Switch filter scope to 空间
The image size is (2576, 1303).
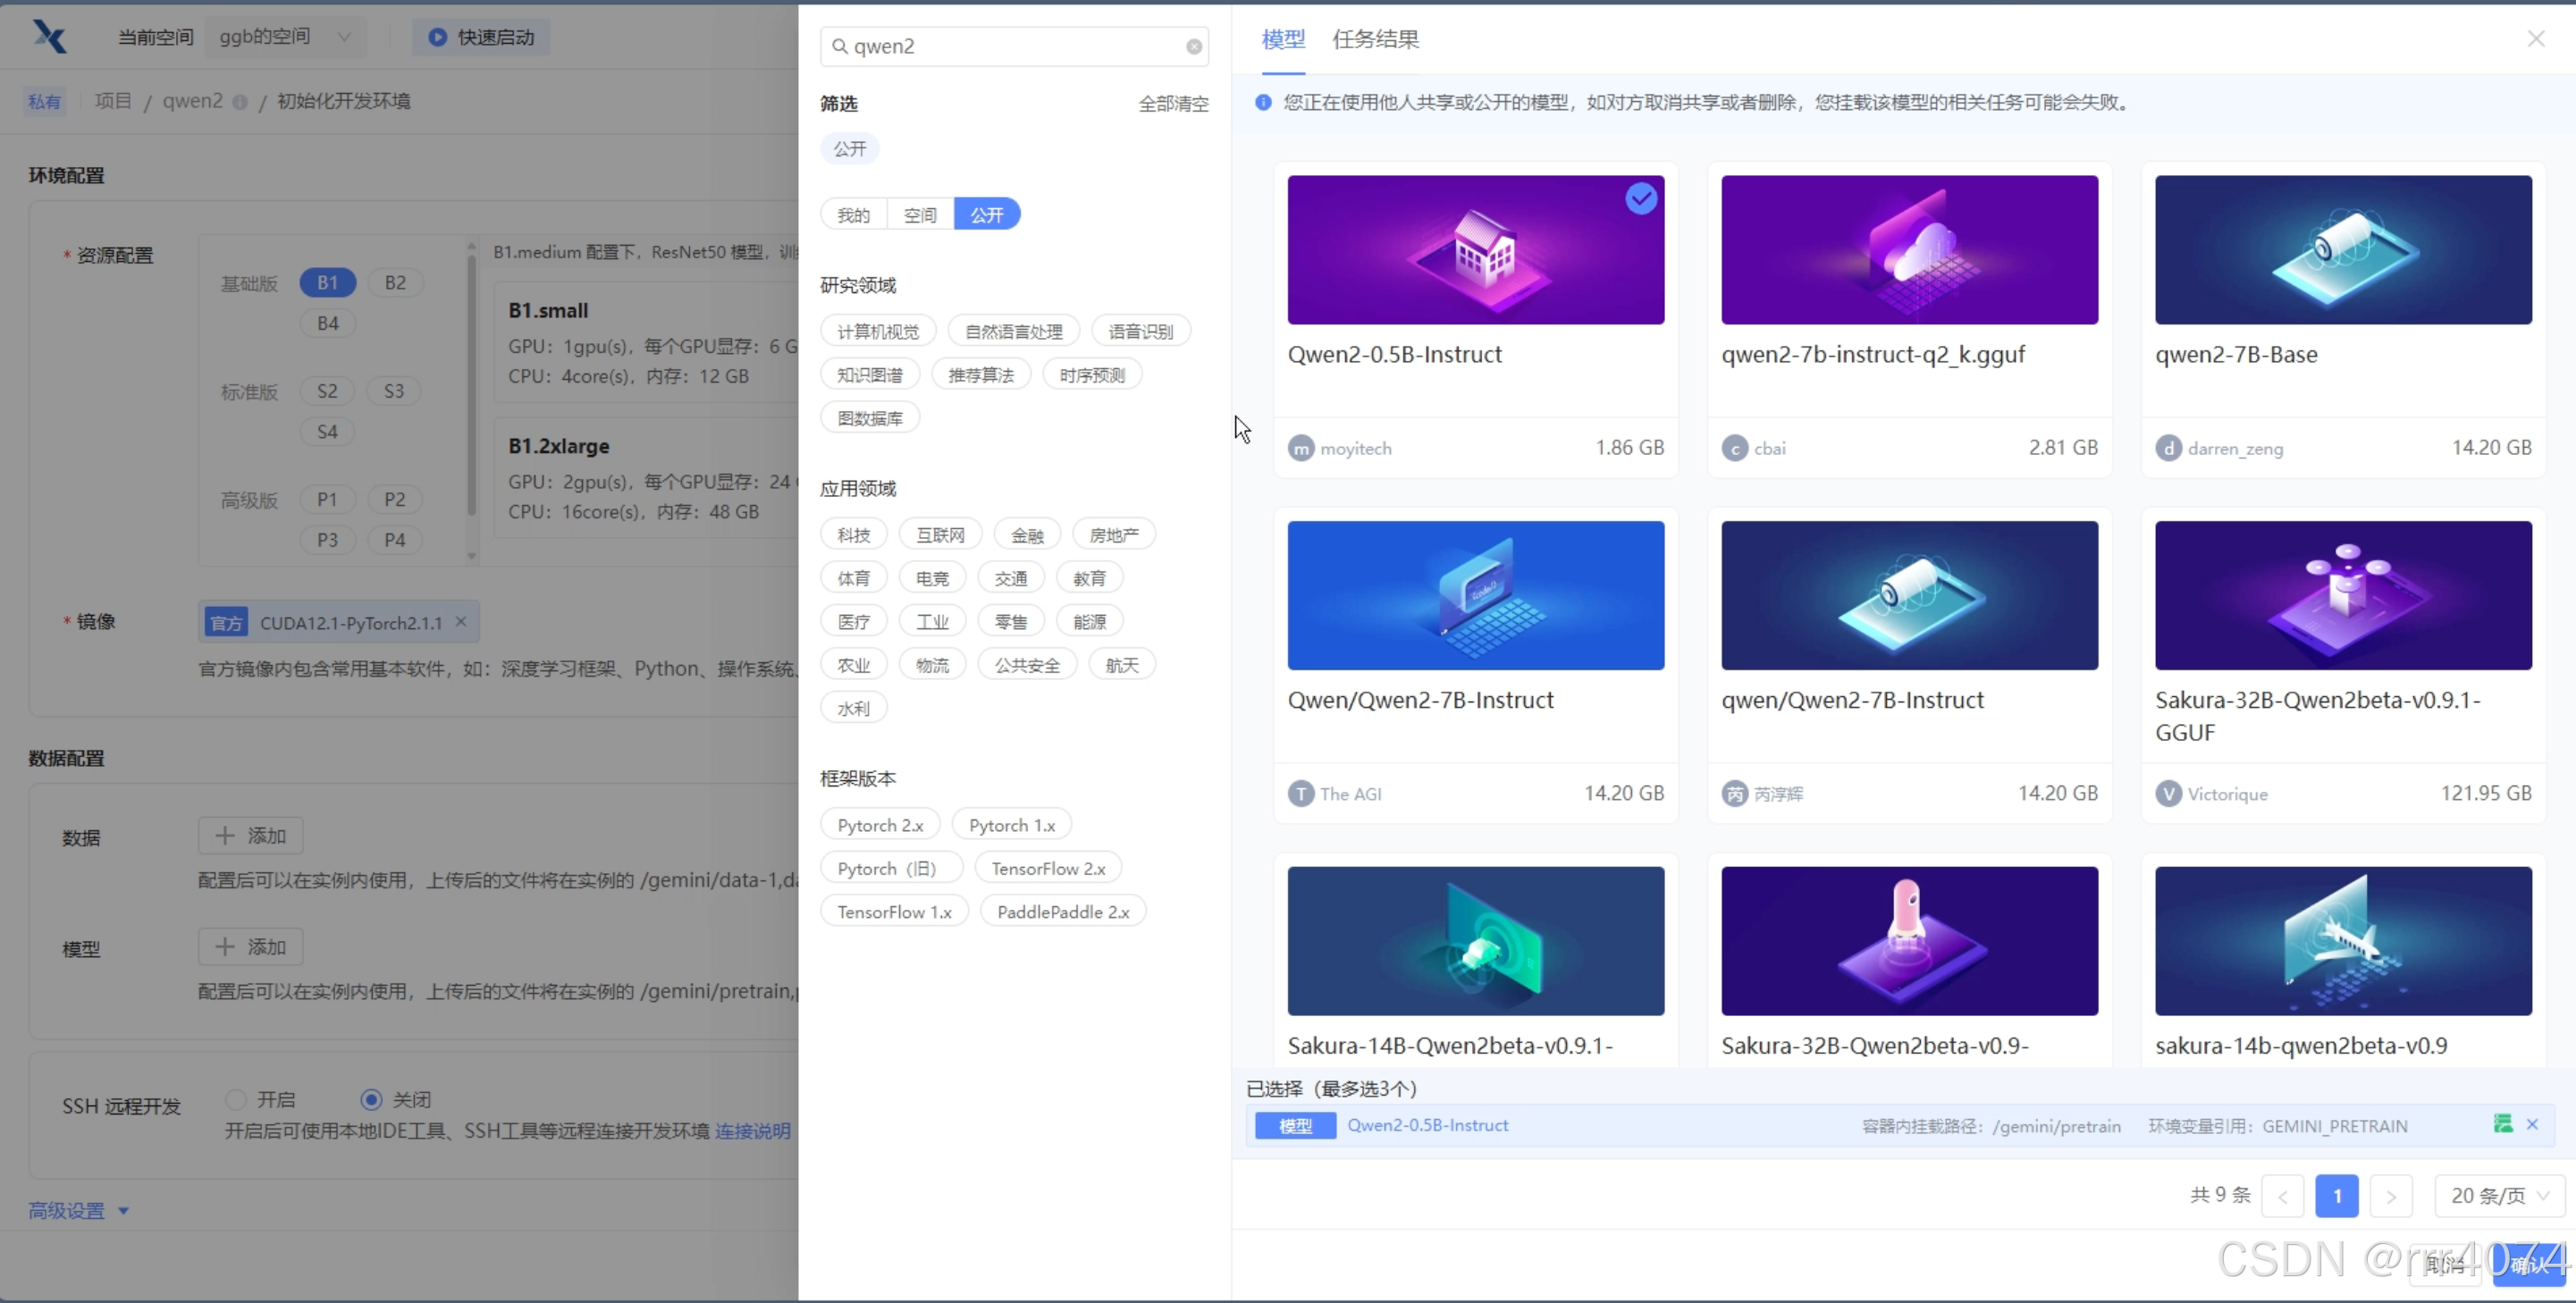pyautogui.click(x=920, y=215)
